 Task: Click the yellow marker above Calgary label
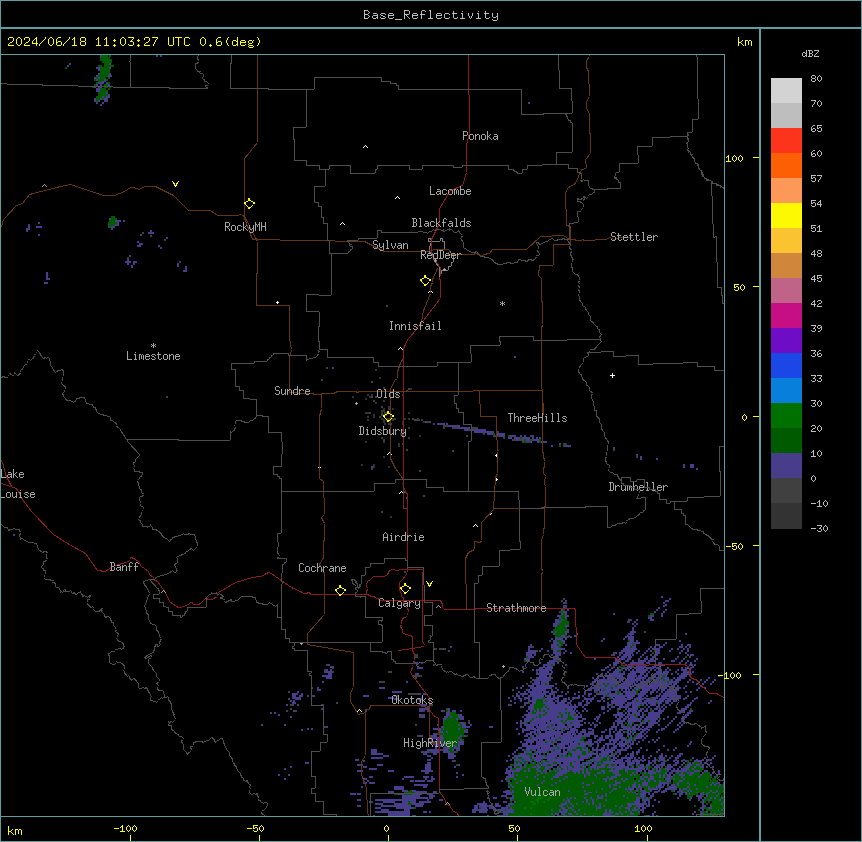coord(405,589)
